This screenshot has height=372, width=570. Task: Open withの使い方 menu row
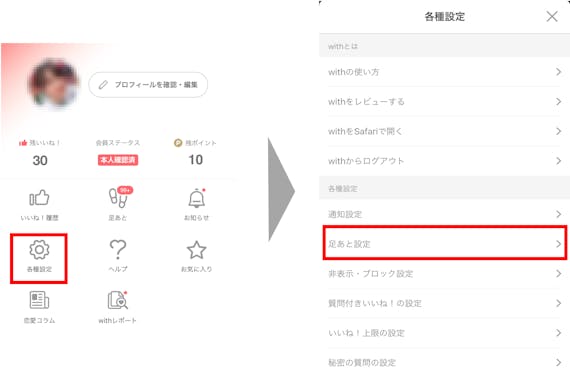pyautogui.click(x=445, y=72)
